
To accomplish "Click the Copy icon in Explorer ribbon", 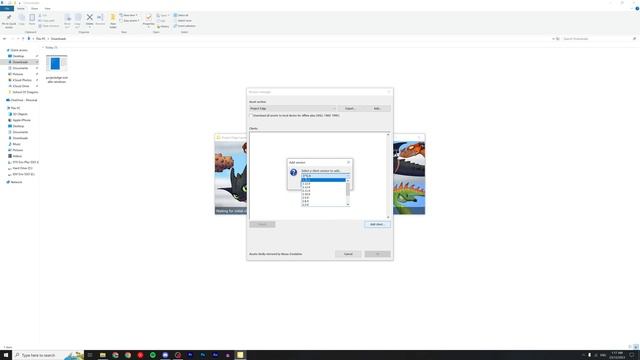I will [22, 20].
